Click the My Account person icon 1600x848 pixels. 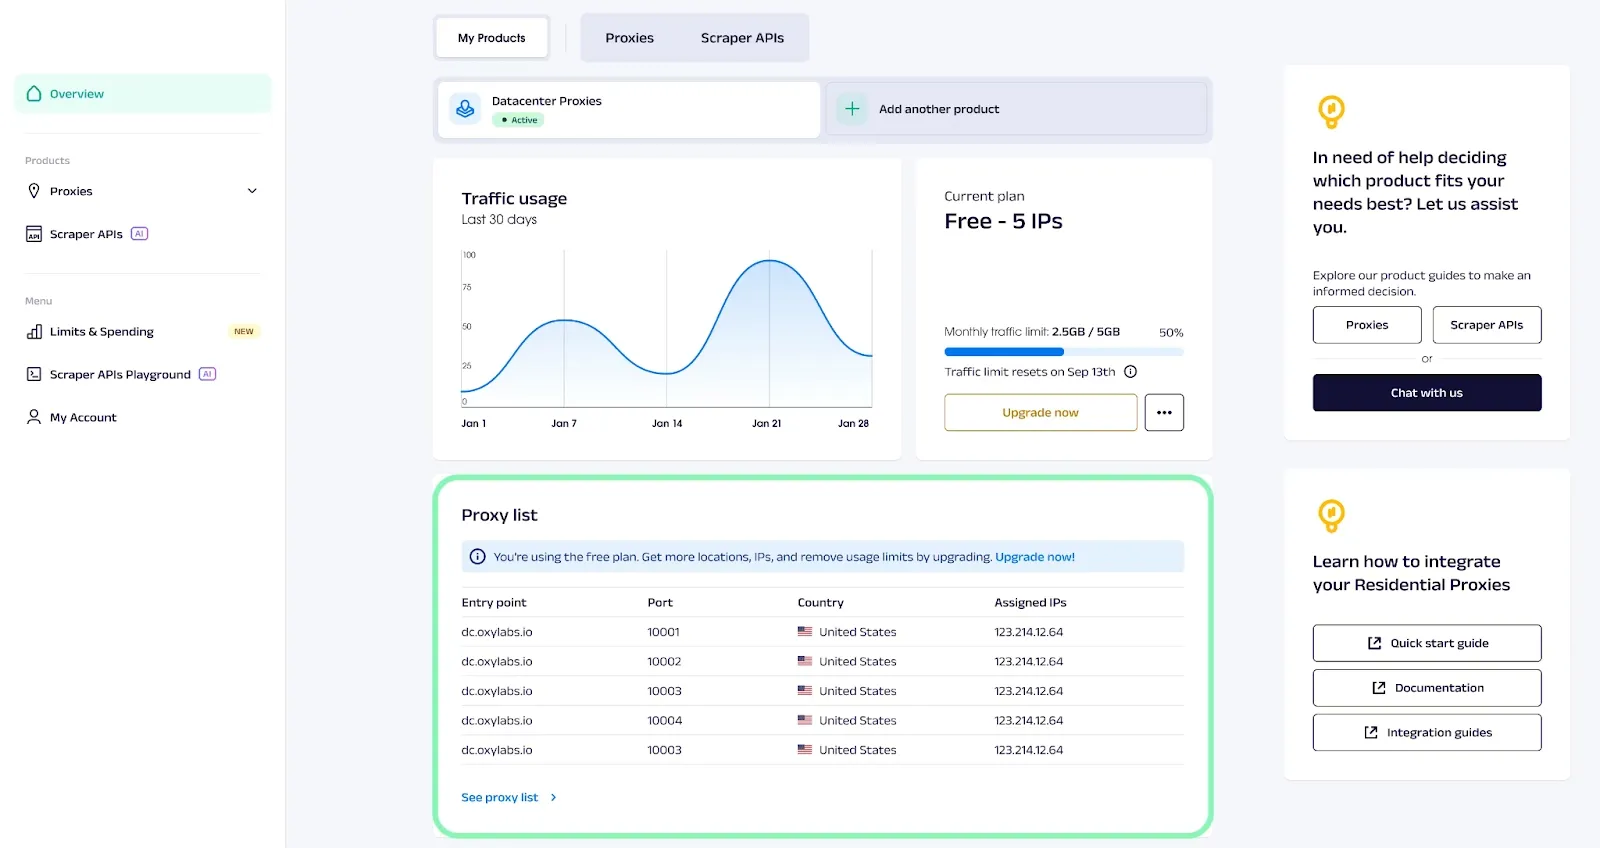(34, 417)
